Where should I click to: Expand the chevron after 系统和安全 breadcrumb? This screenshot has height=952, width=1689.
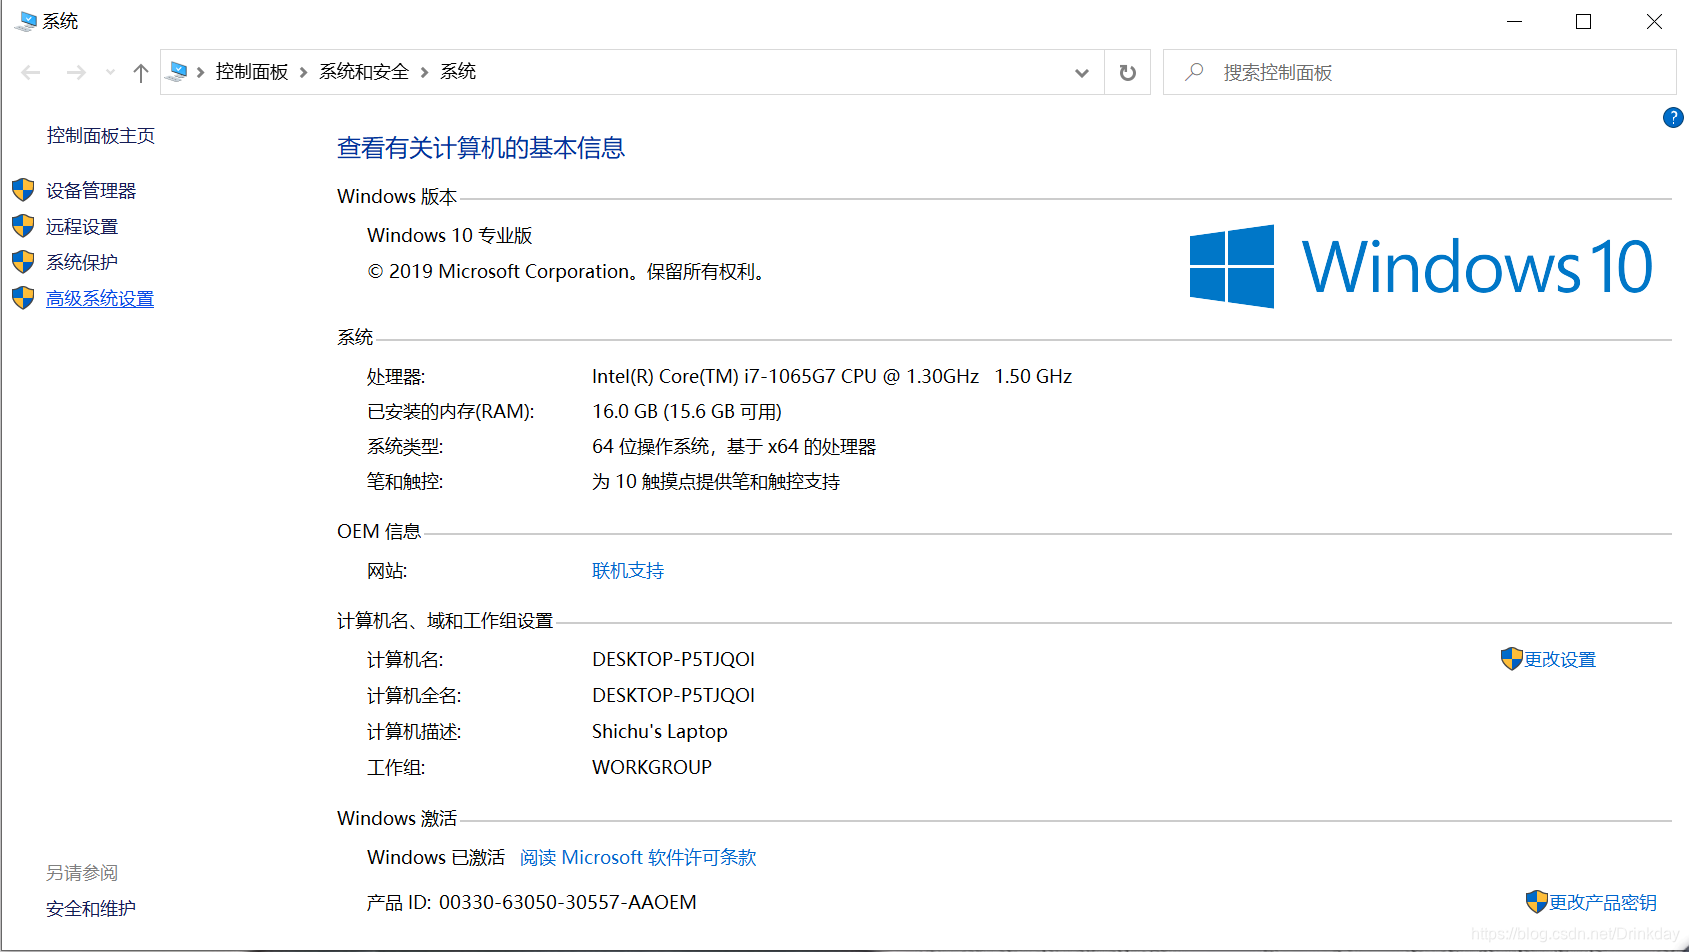click(424, 72)
